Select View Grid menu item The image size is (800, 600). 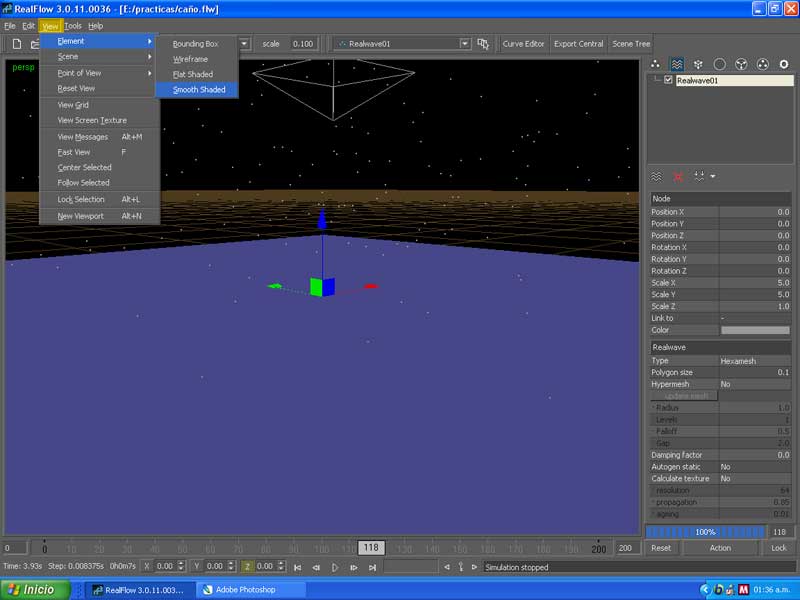tap(100, 105)
